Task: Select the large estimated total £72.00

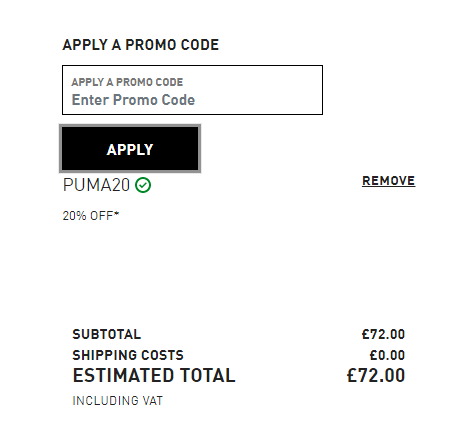Action: pyautogui.click(x=376, y=375)
